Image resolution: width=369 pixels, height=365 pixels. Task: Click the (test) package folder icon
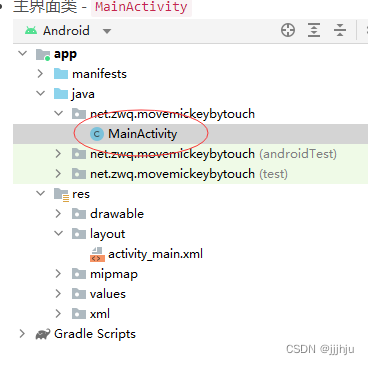(79, 174)
